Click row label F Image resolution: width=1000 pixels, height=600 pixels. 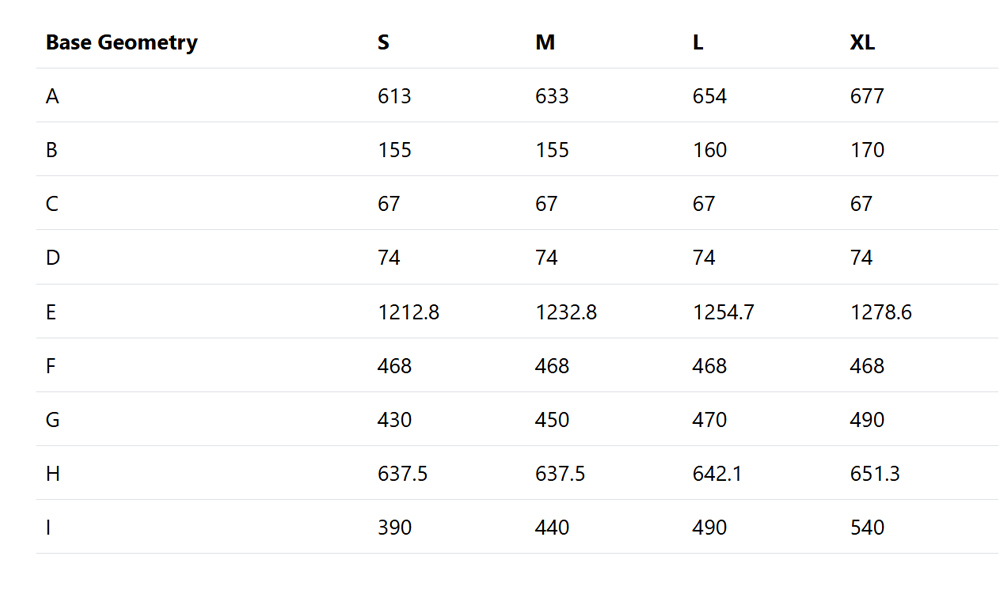[51, 366]
